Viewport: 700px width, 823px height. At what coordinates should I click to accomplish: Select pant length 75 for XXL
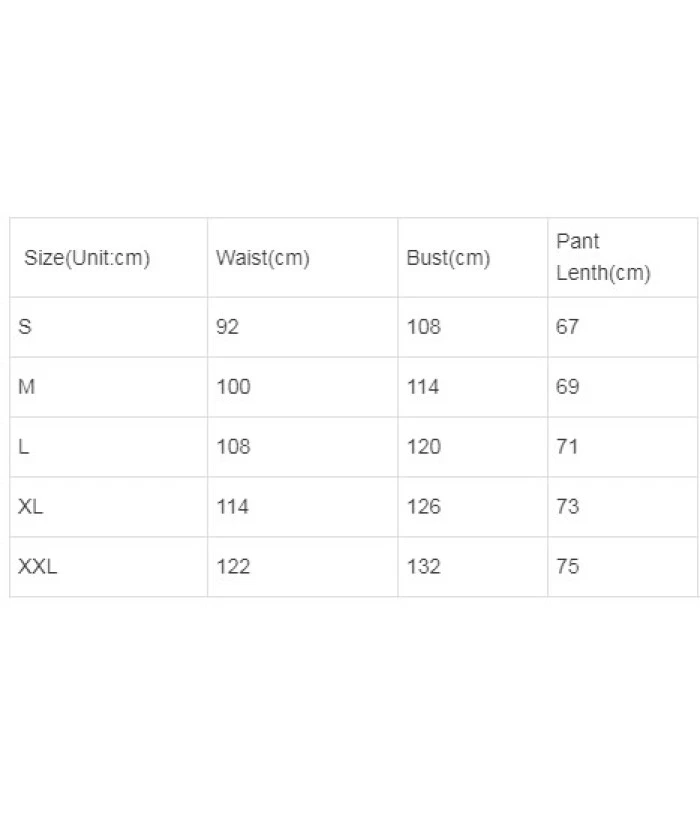pyautogui.click(x=567, y=567)
